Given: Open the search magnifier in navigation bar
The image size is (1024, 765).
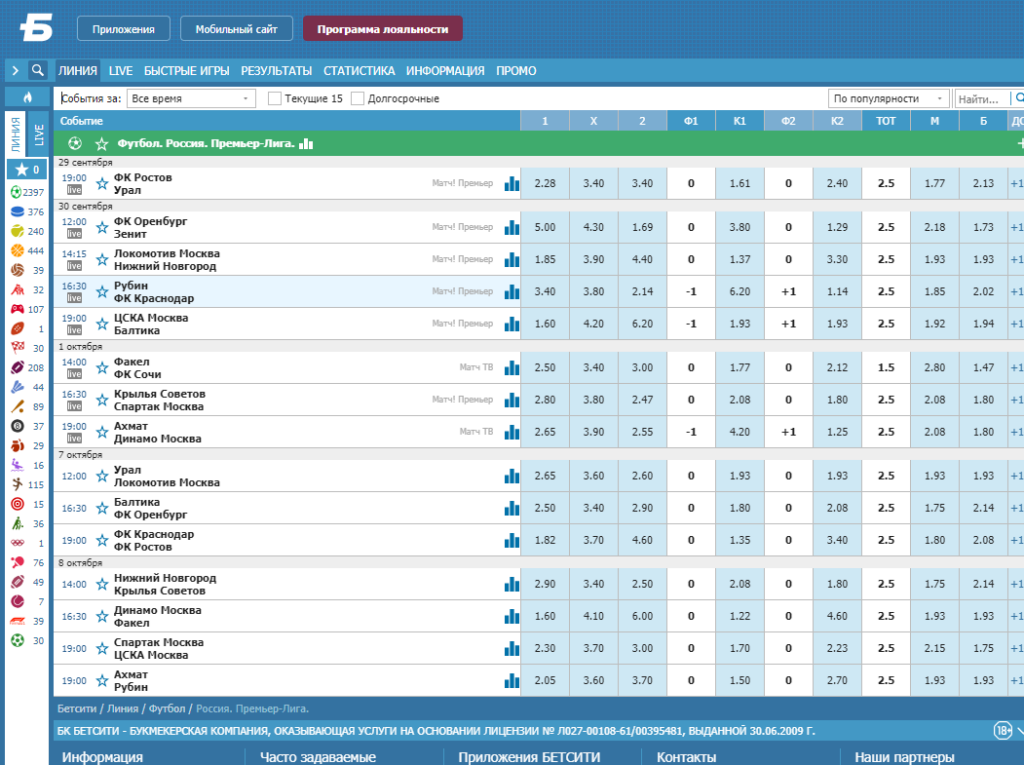Looking at the screenshot, I should 38,70.
